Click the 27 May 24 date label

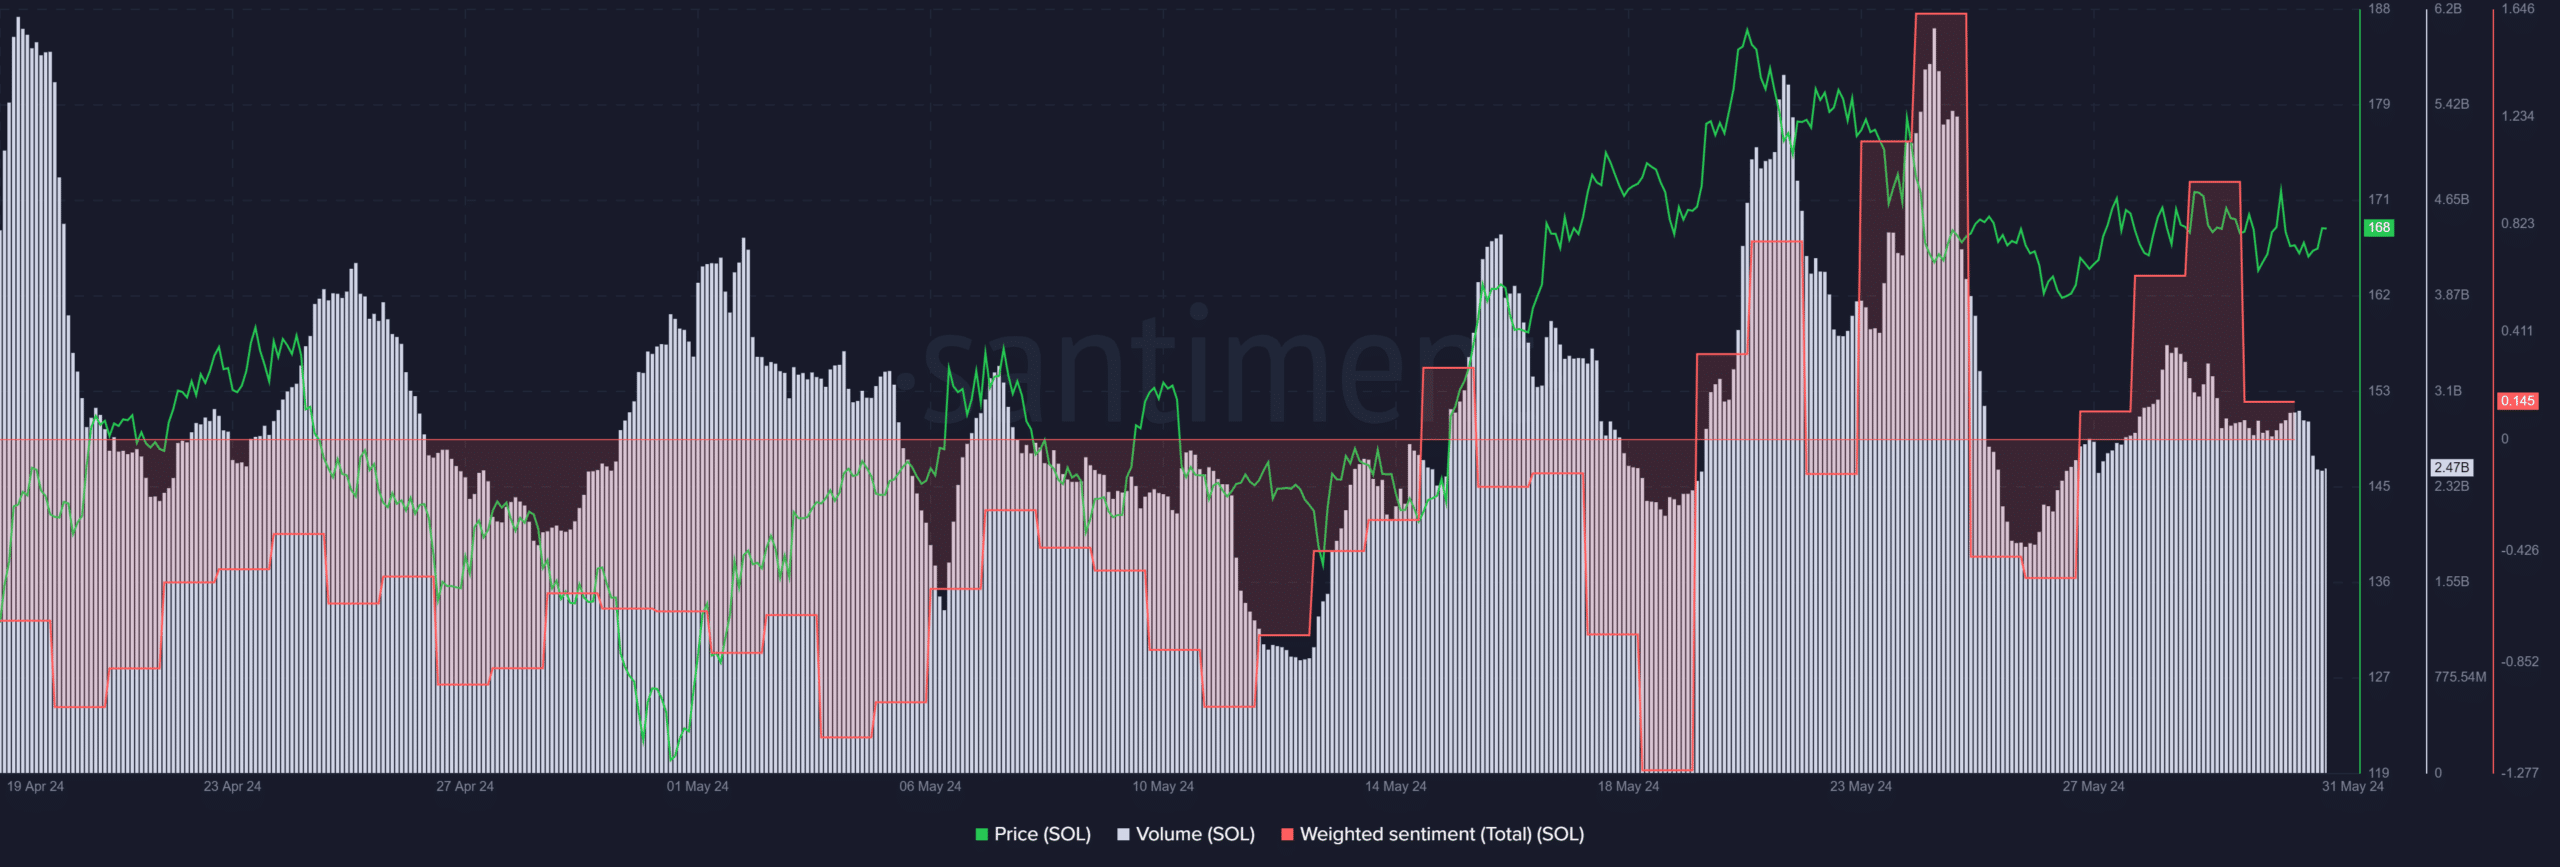pos(2094,787)
